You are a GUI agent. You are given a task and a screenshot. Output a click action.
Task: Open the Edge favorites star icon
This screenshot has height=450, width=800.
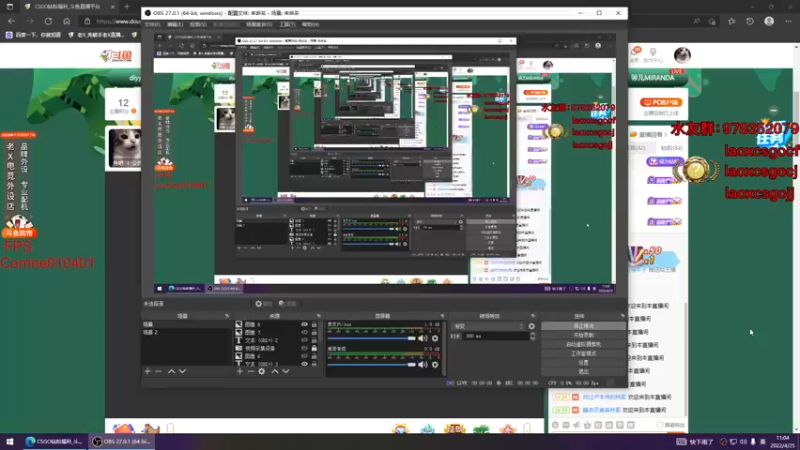[x=732, y=21]
